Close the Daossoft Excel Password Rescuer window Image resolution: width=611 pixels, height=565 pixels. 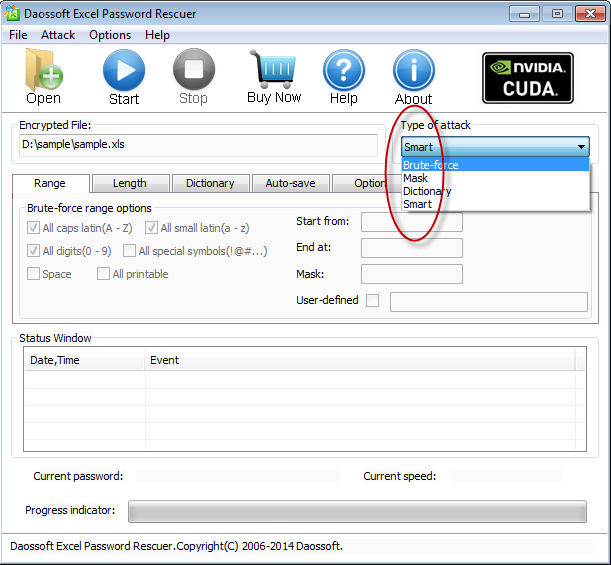pos(590,14)
